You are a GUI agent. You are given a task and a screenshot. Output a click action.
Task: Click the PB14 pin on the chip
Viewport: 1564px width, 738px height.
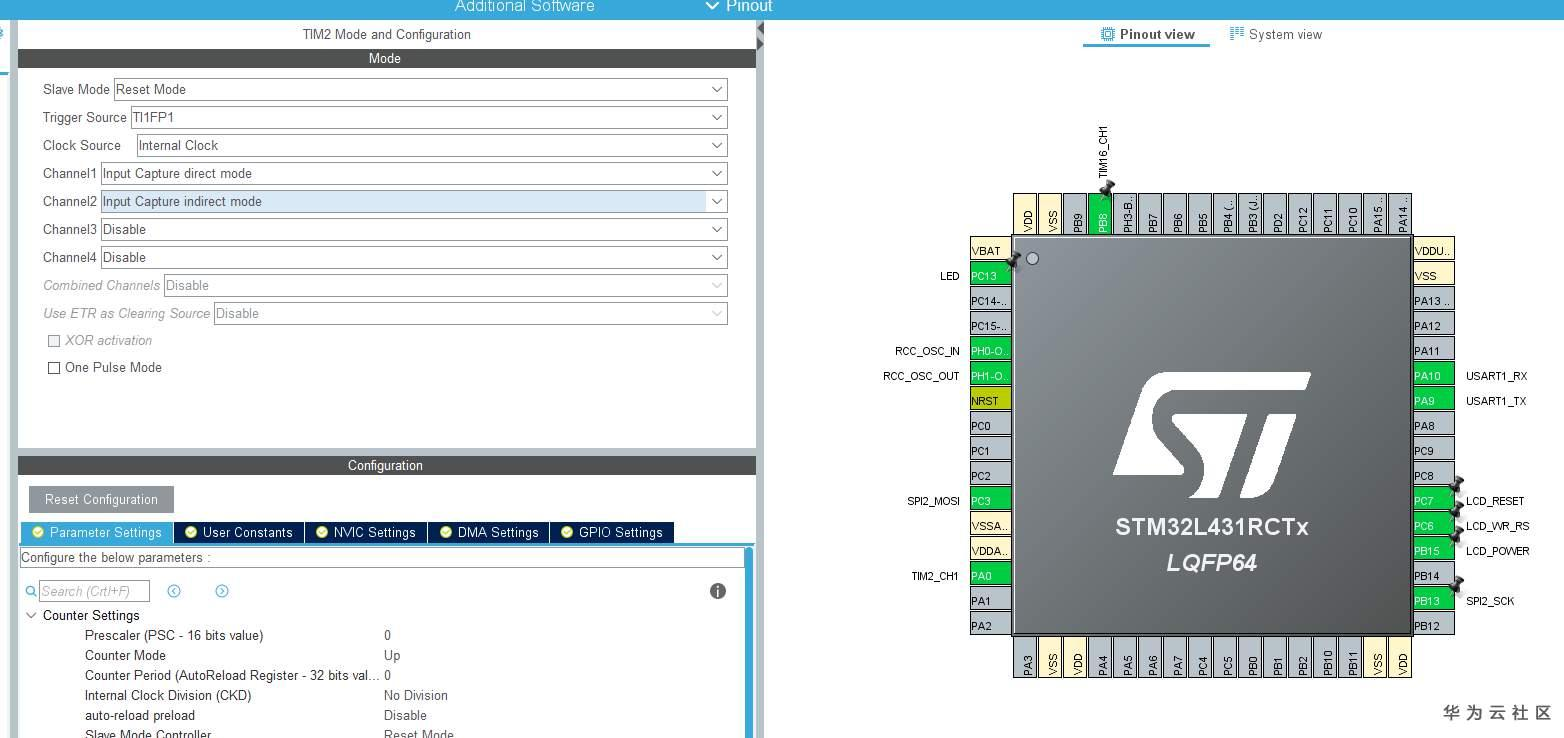pos(1433,576)
